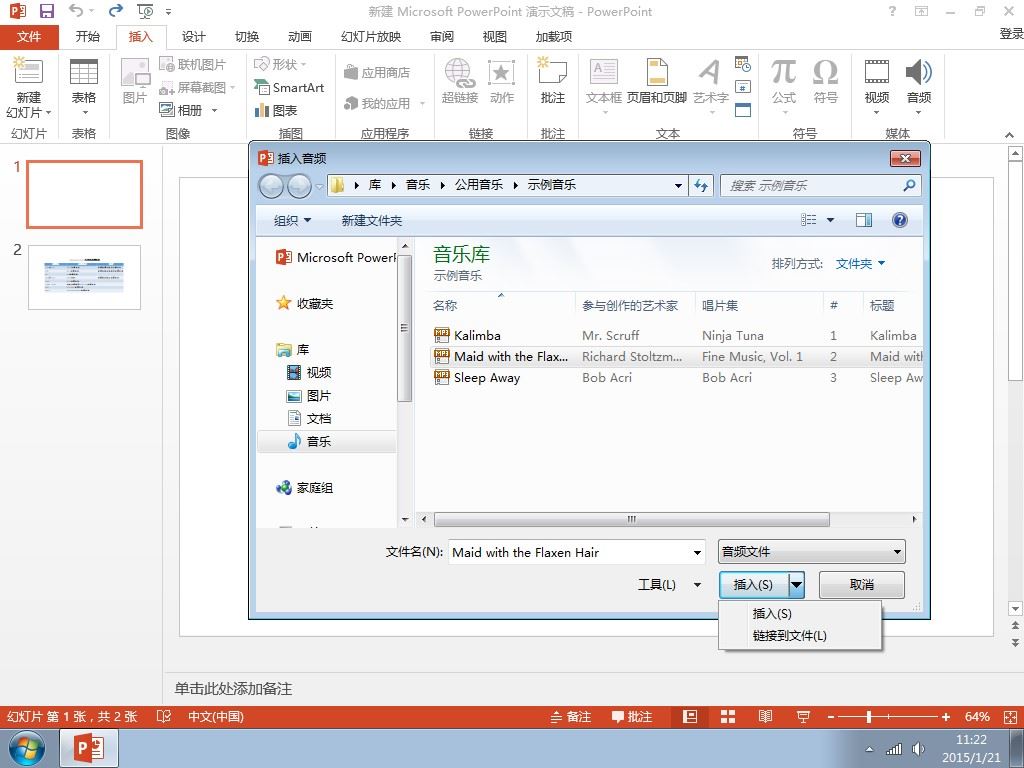Click the zoom out minus button
Image resolution: width=1024 pixels, height=768 pixels.
tap(831, 717)
